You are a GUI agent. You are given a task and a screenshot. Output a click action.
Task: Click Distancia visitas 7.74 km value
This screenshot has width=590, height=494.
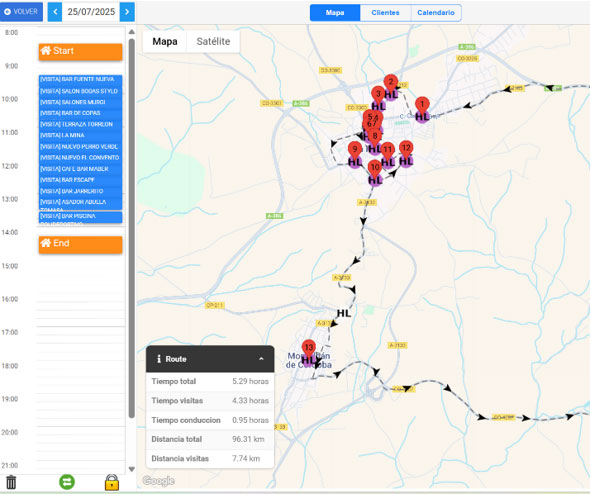pyautogui.click(x=246, y=459)
